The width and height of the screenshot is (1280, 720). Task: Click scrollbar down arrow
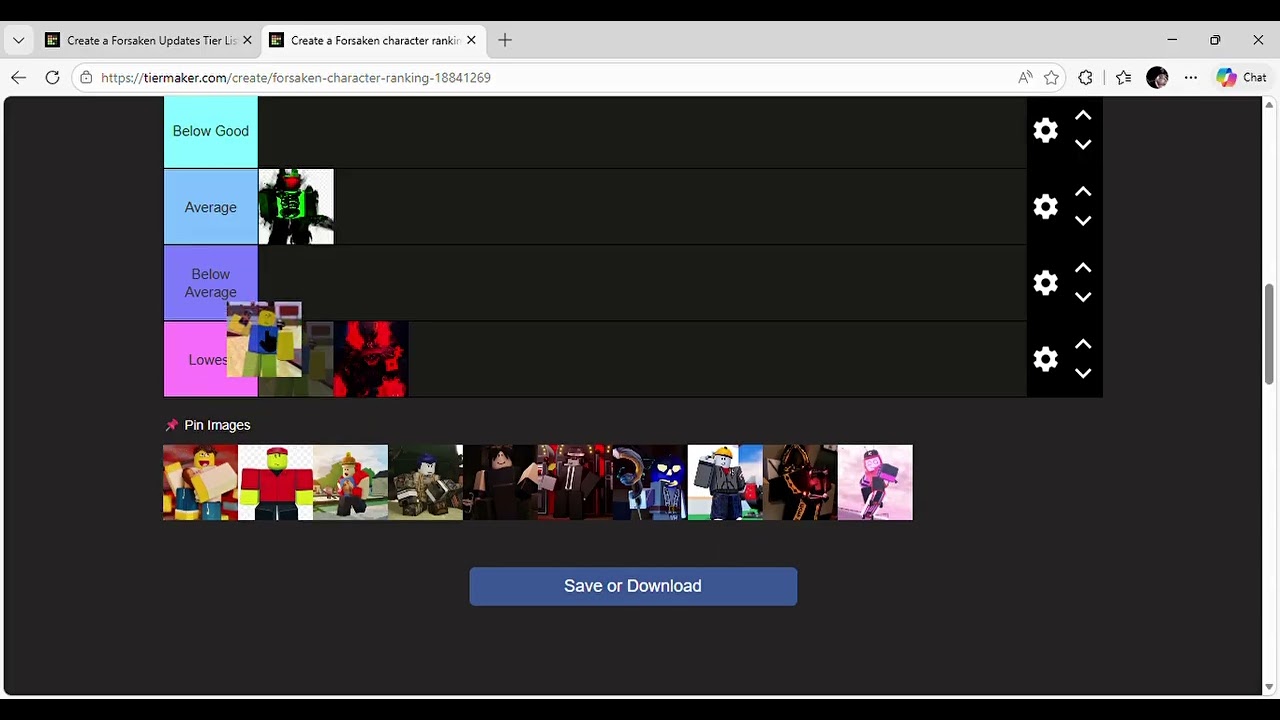1270,687
